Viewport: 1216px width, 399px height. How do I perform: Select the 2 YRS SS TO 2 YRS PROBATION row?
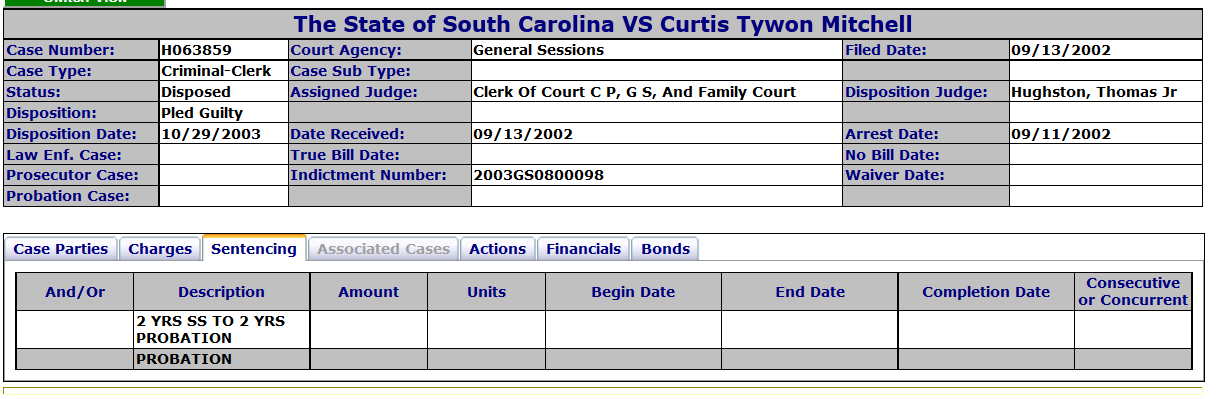604,330
